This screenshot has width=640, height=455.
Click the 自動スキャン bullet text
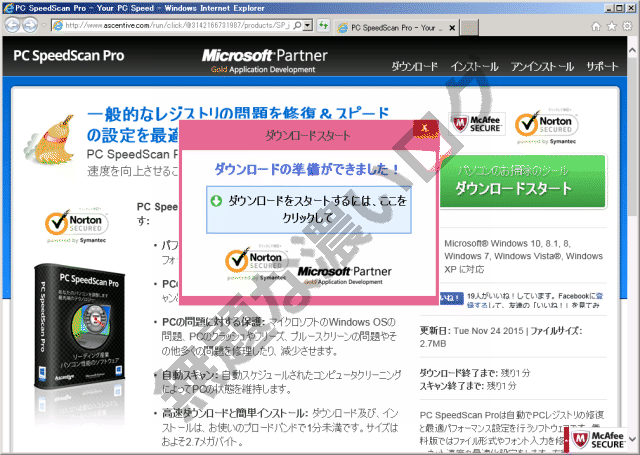click(x=281, y=382)
